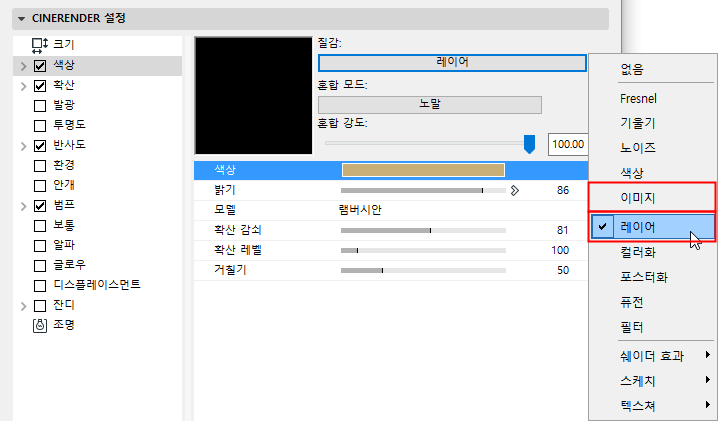Click the 거칠기 value 50

563,270
